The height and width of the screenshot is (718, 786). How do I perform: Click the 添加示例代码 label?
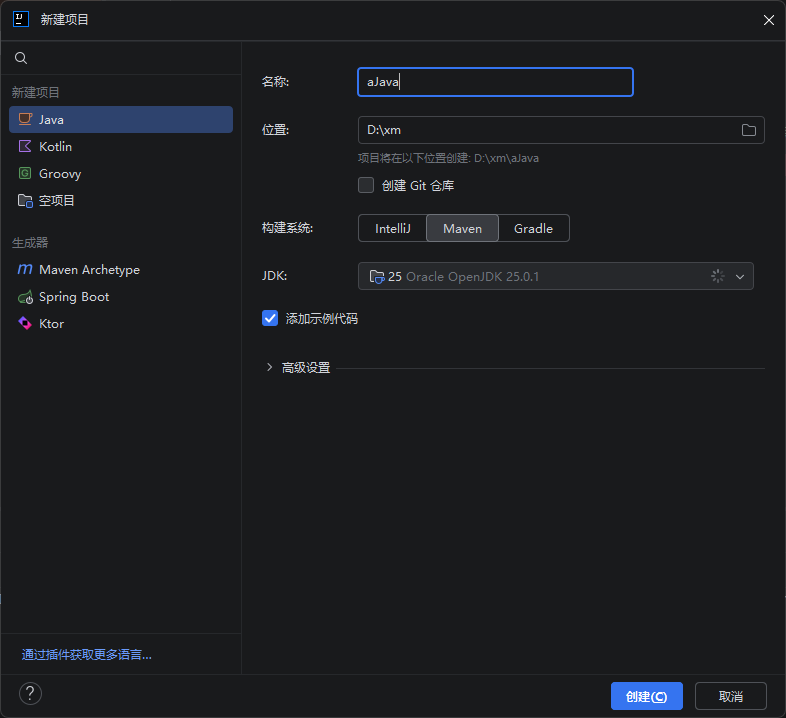click(x=322, y=318)
